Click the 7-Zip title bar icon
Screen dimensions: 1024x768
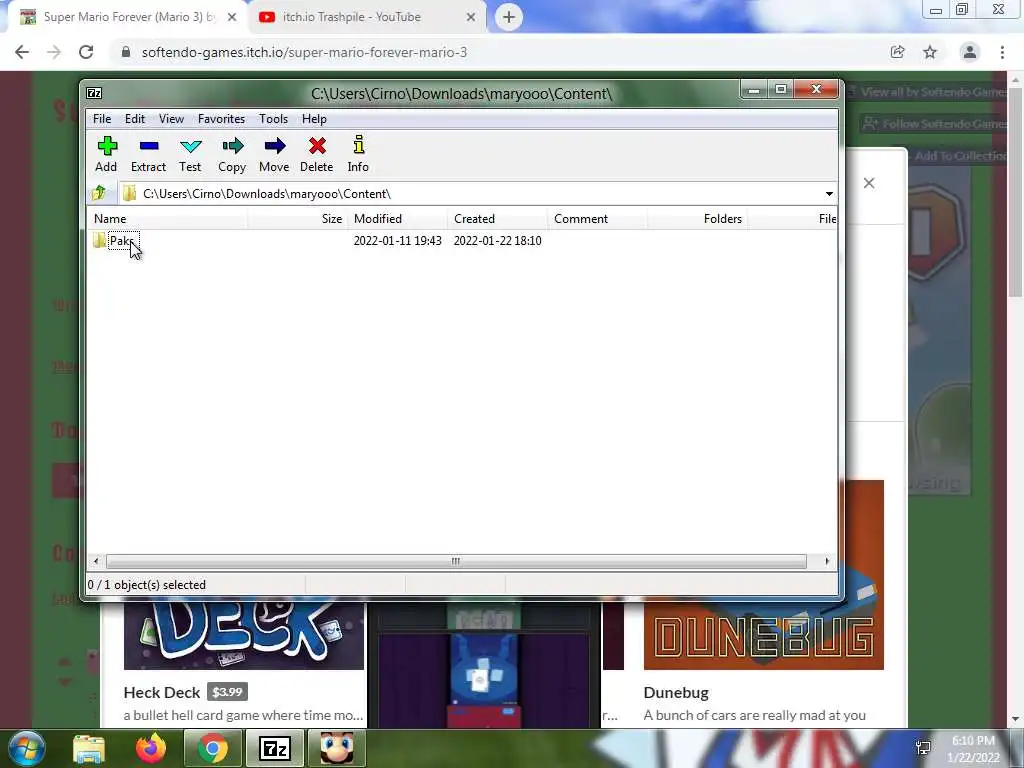[x=94, y=93]
